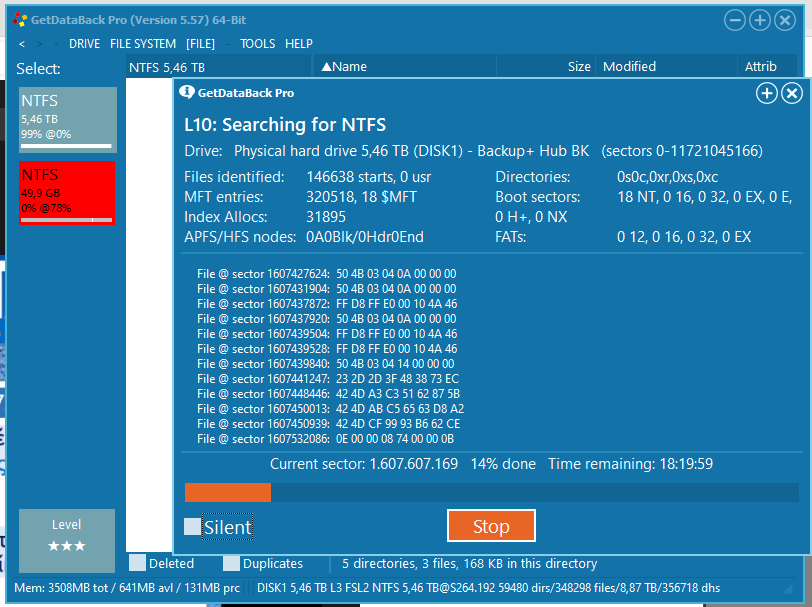
Task: Click the File @ sector 1607427624 log line
Action: coord(327,274)
